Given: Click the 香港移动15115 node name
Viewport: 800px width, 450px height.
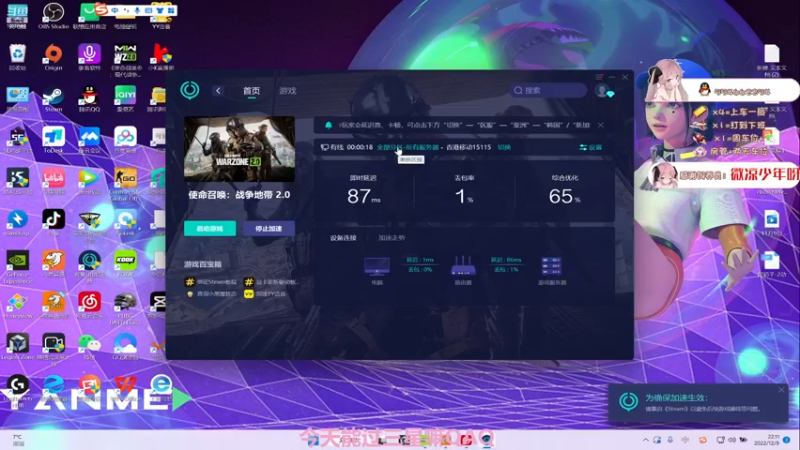Looking at the screenshot, I should pyautogui.click(x=468, y=147).
